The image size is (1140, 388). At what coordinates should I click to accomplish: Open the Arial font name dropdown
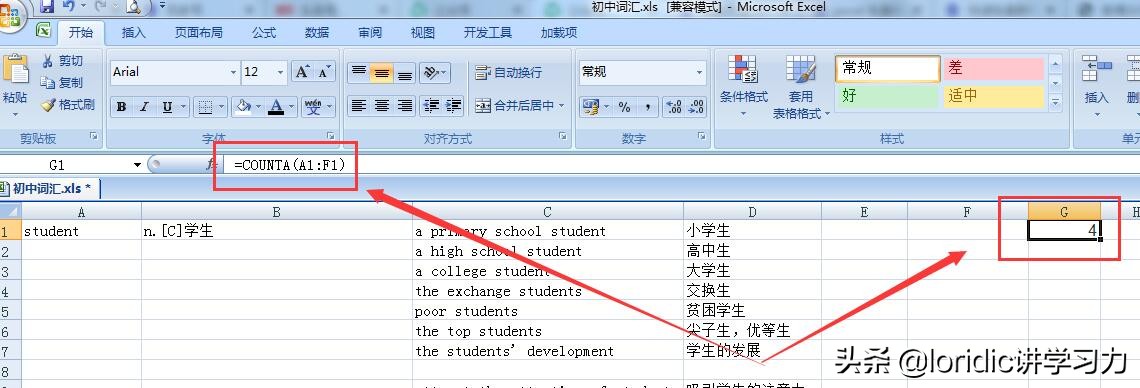tap(233, 72)
